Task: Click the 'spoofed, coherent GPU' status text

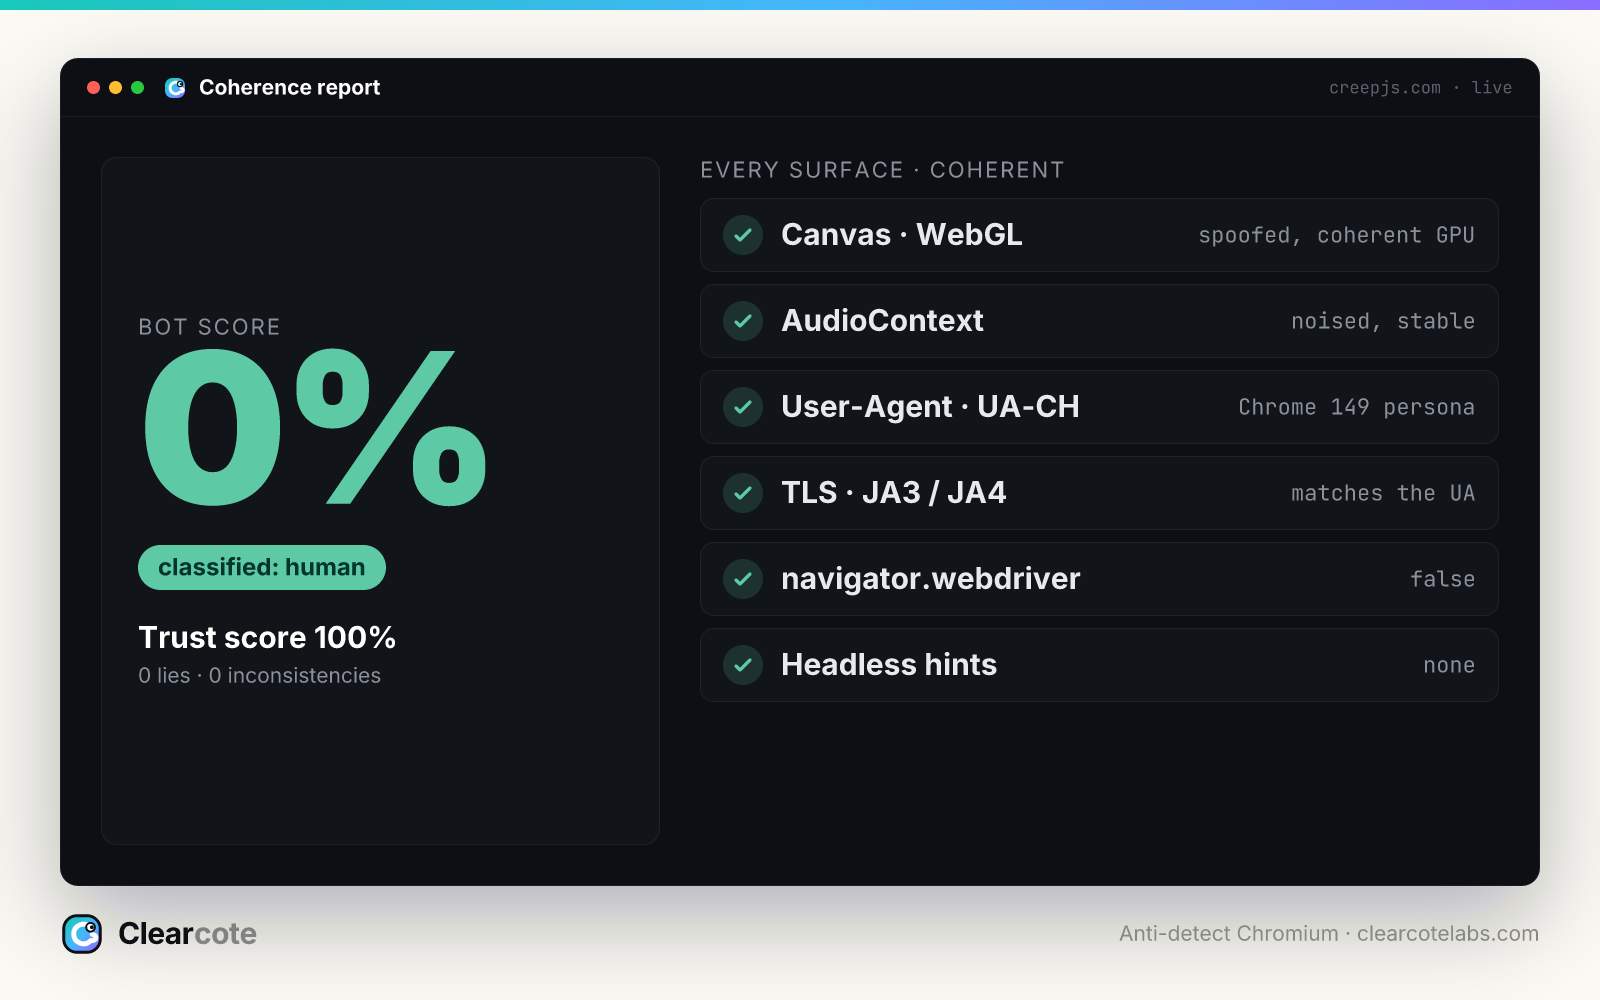Action: point(1337,235)
